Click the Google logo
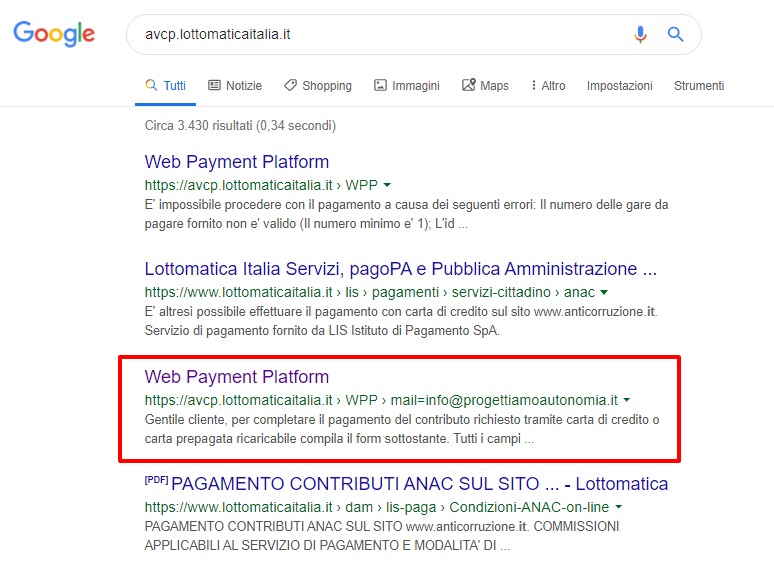This screenshot has width=774, height=572. coord(54,34)
